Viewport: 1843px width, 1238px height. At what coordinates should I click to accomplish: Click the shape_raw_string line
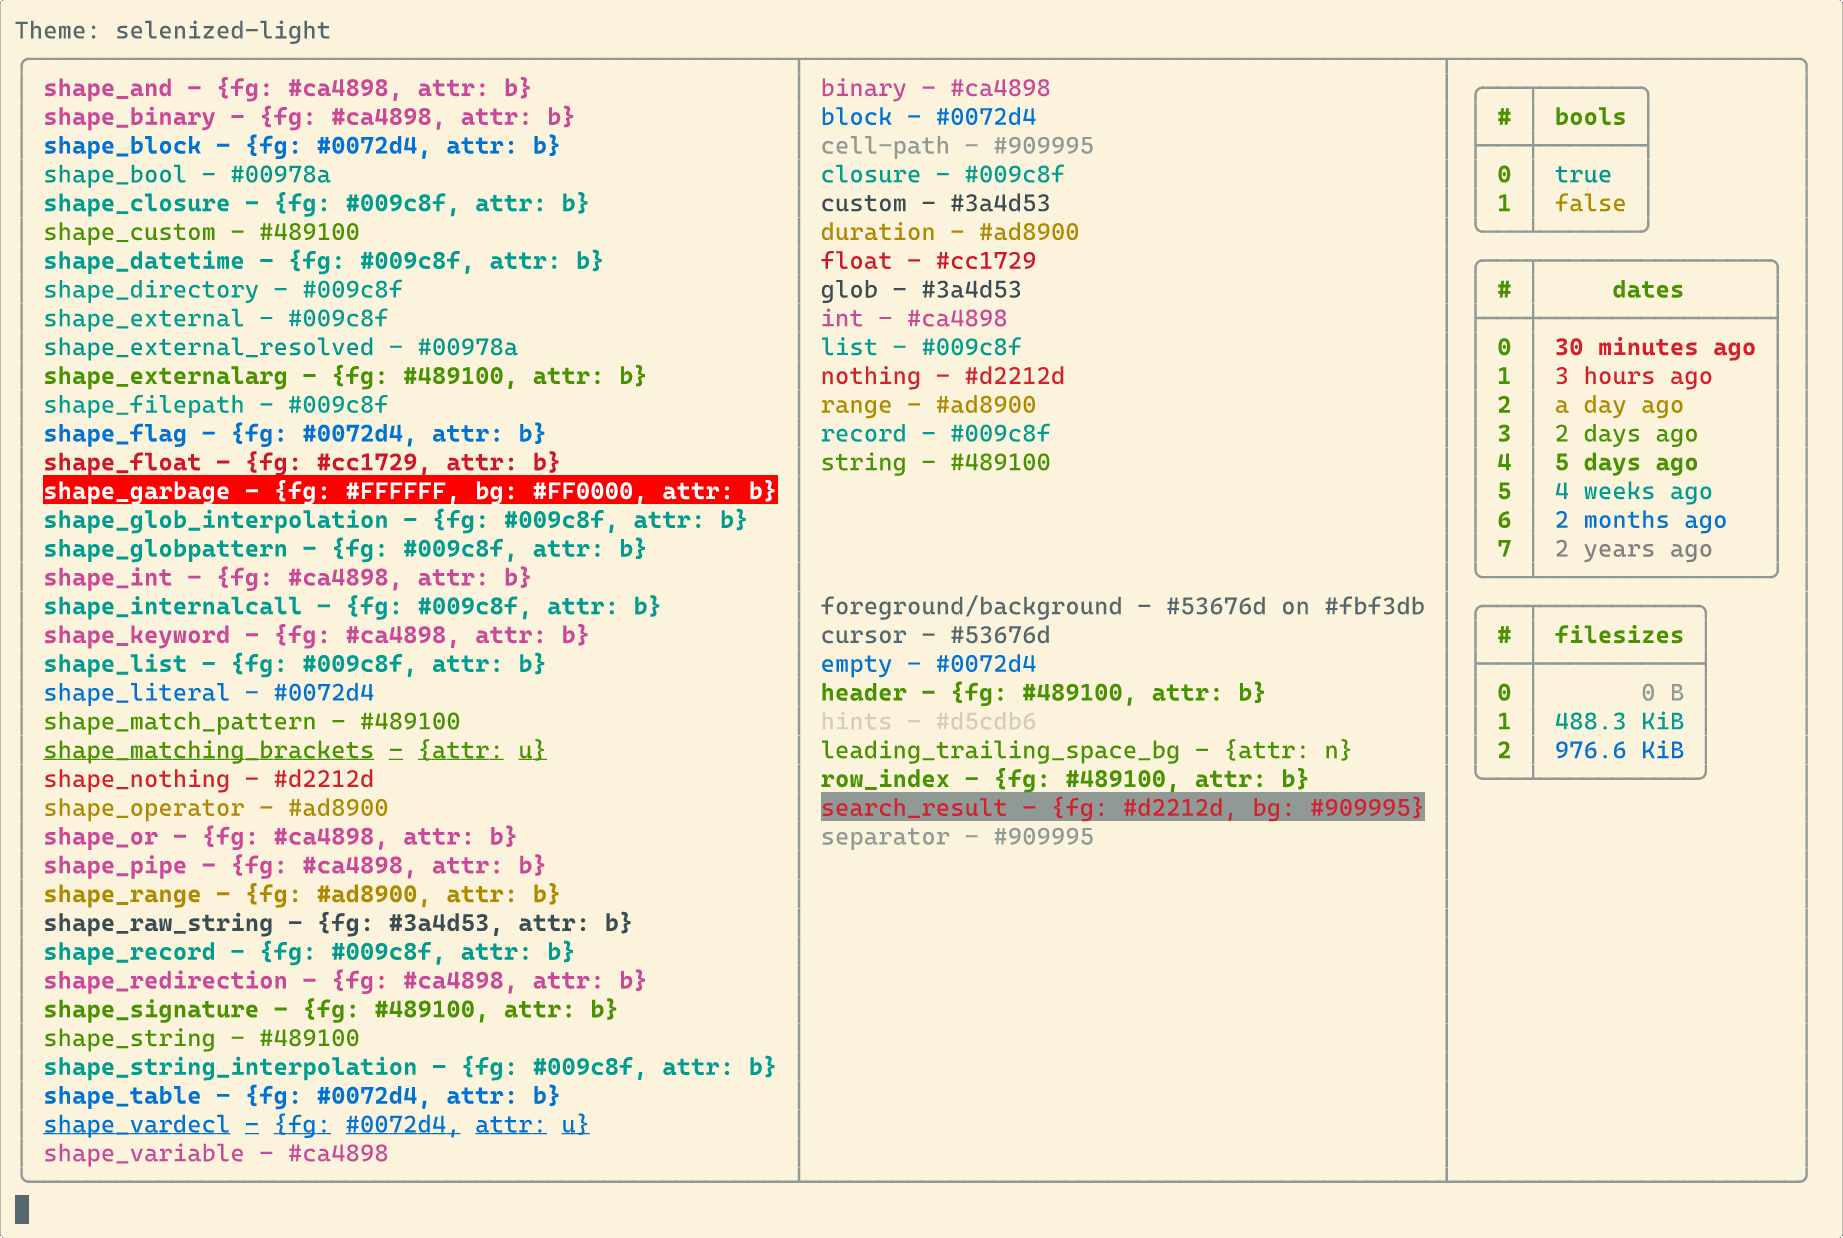pyautogui.click(x=338, y=924)
